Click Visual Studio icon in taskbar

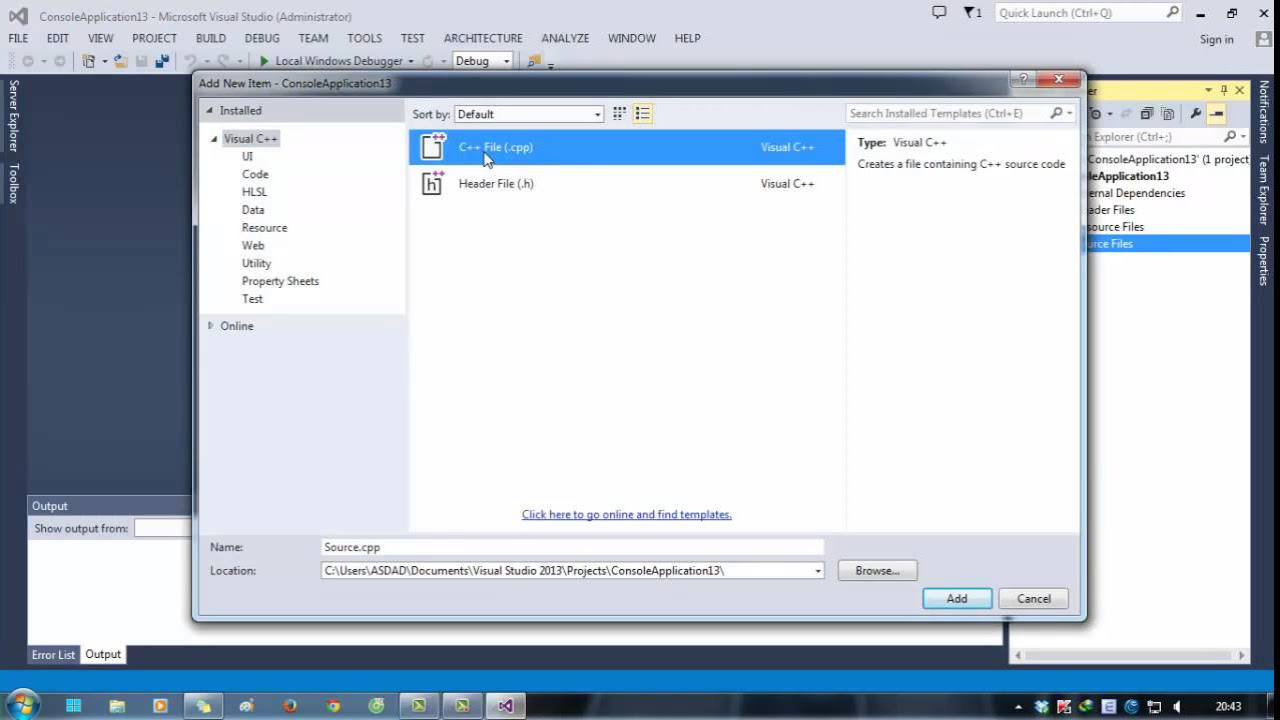[506, 706]
